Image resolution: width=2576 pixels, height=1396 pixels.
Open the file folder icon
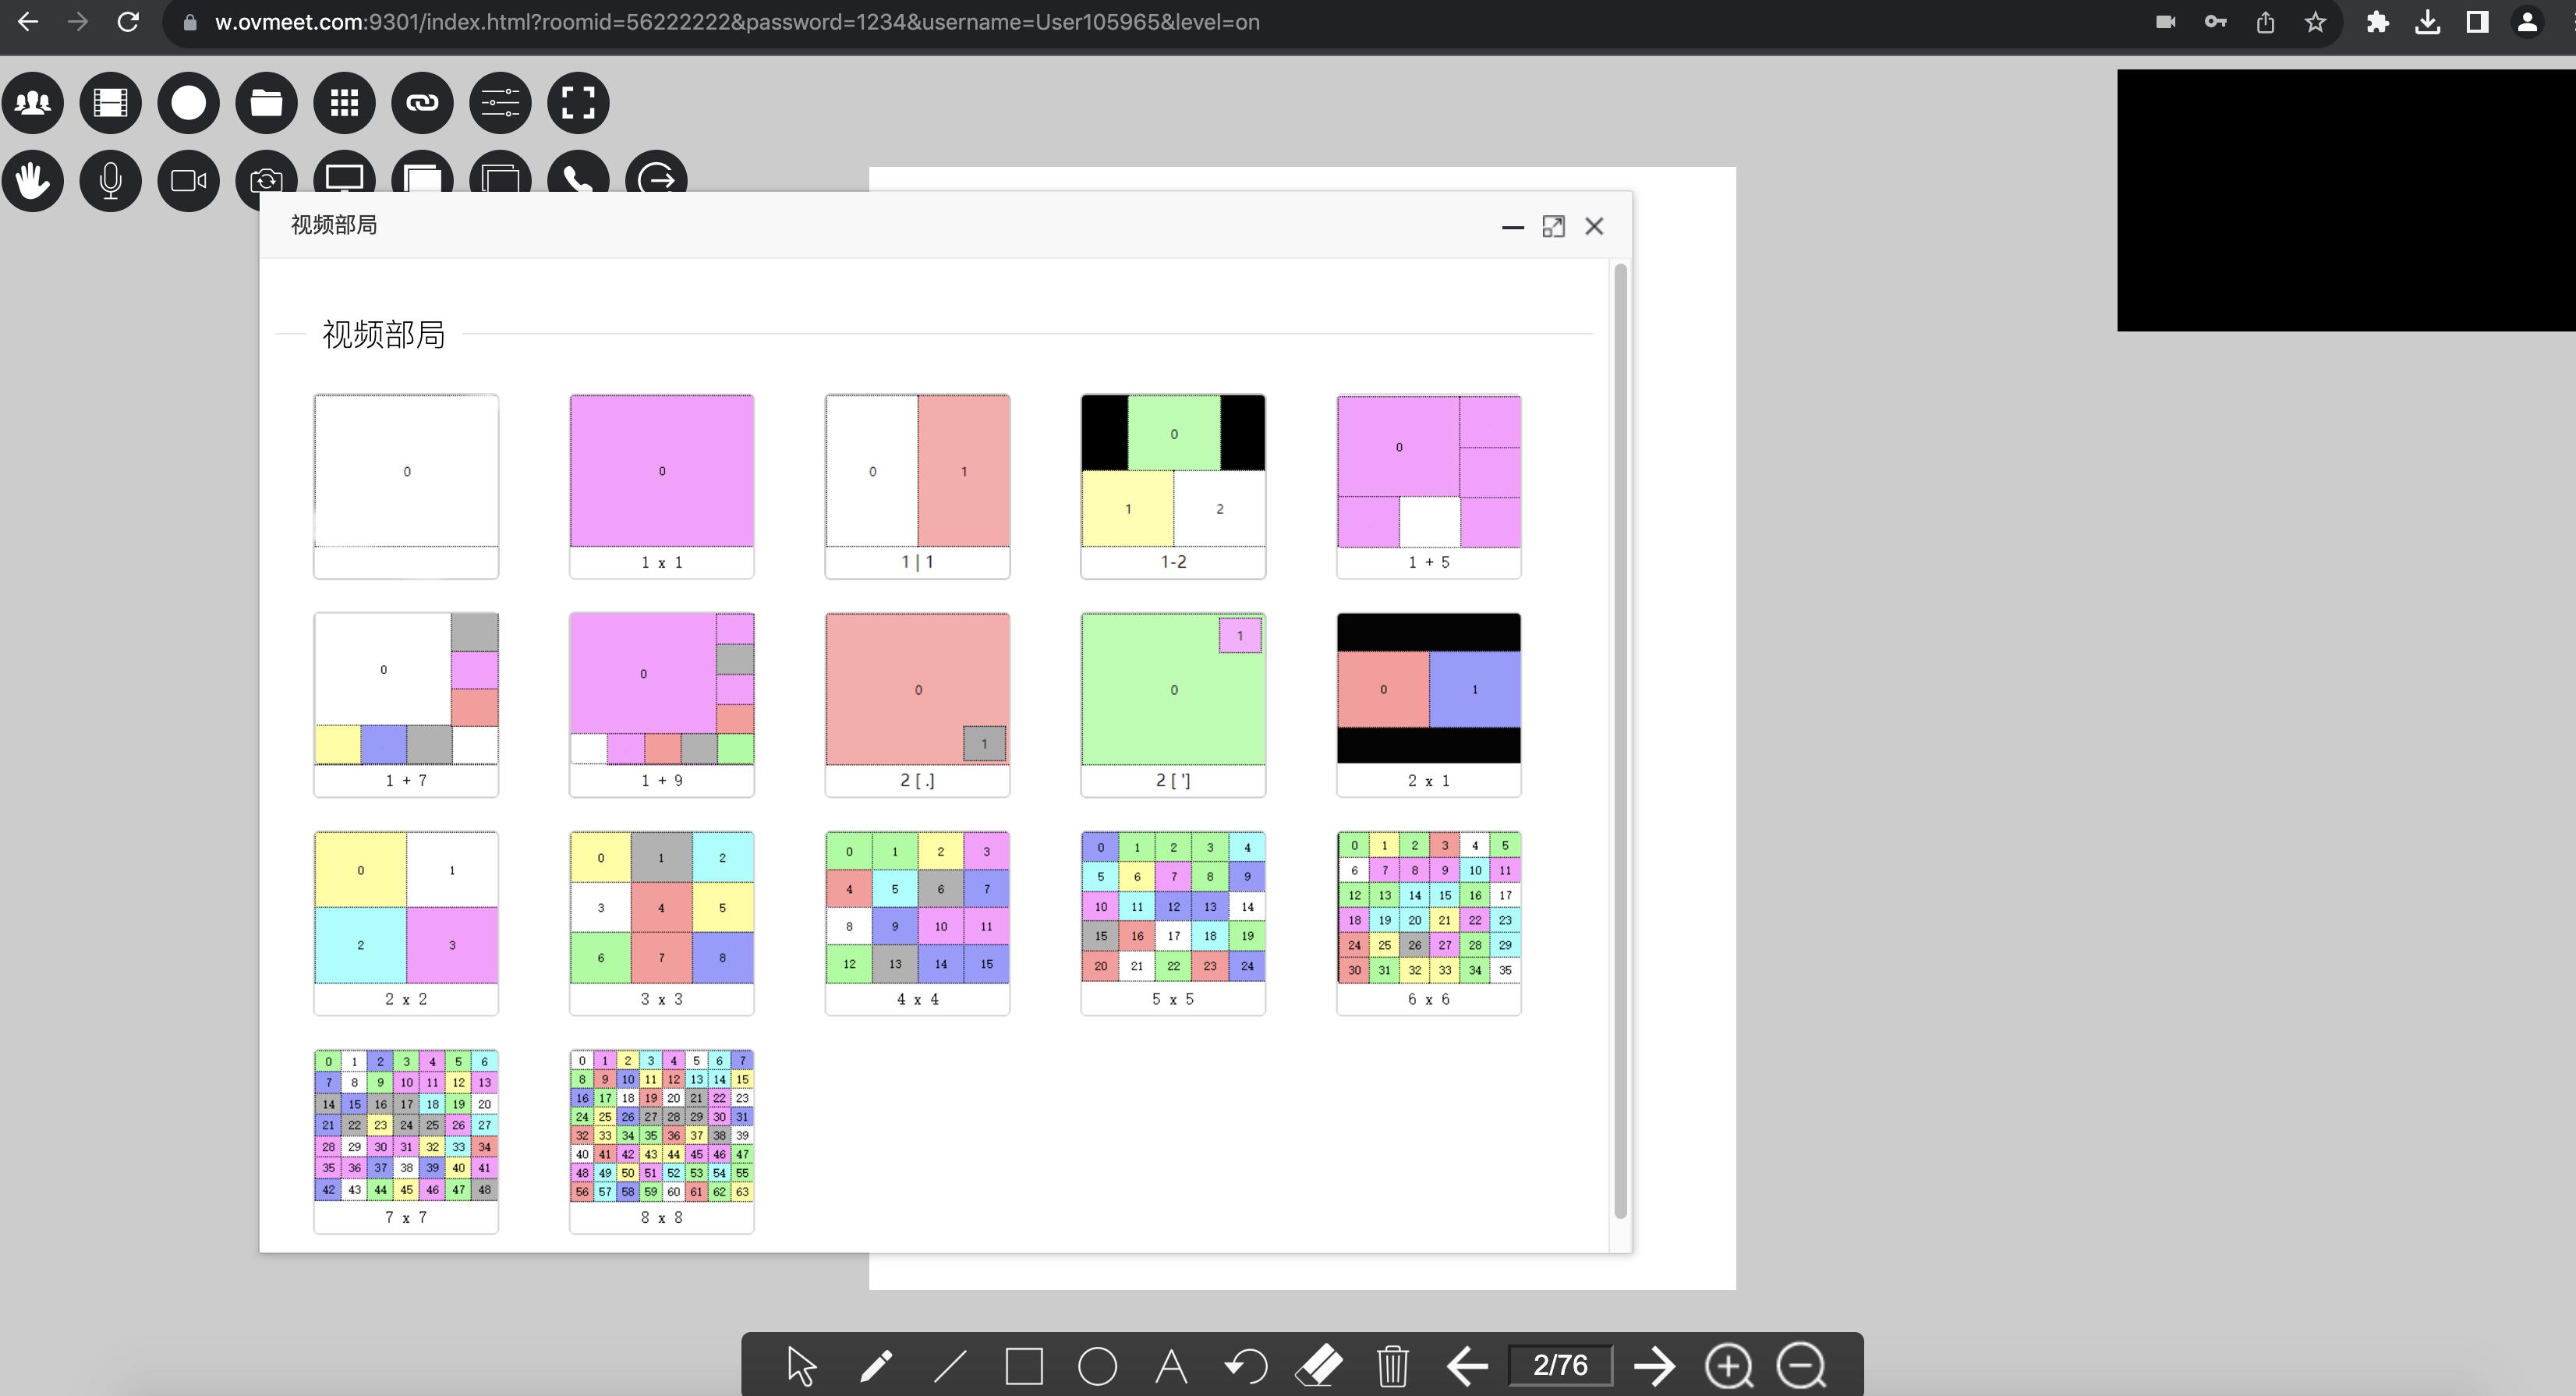click(x=266, y=103)
